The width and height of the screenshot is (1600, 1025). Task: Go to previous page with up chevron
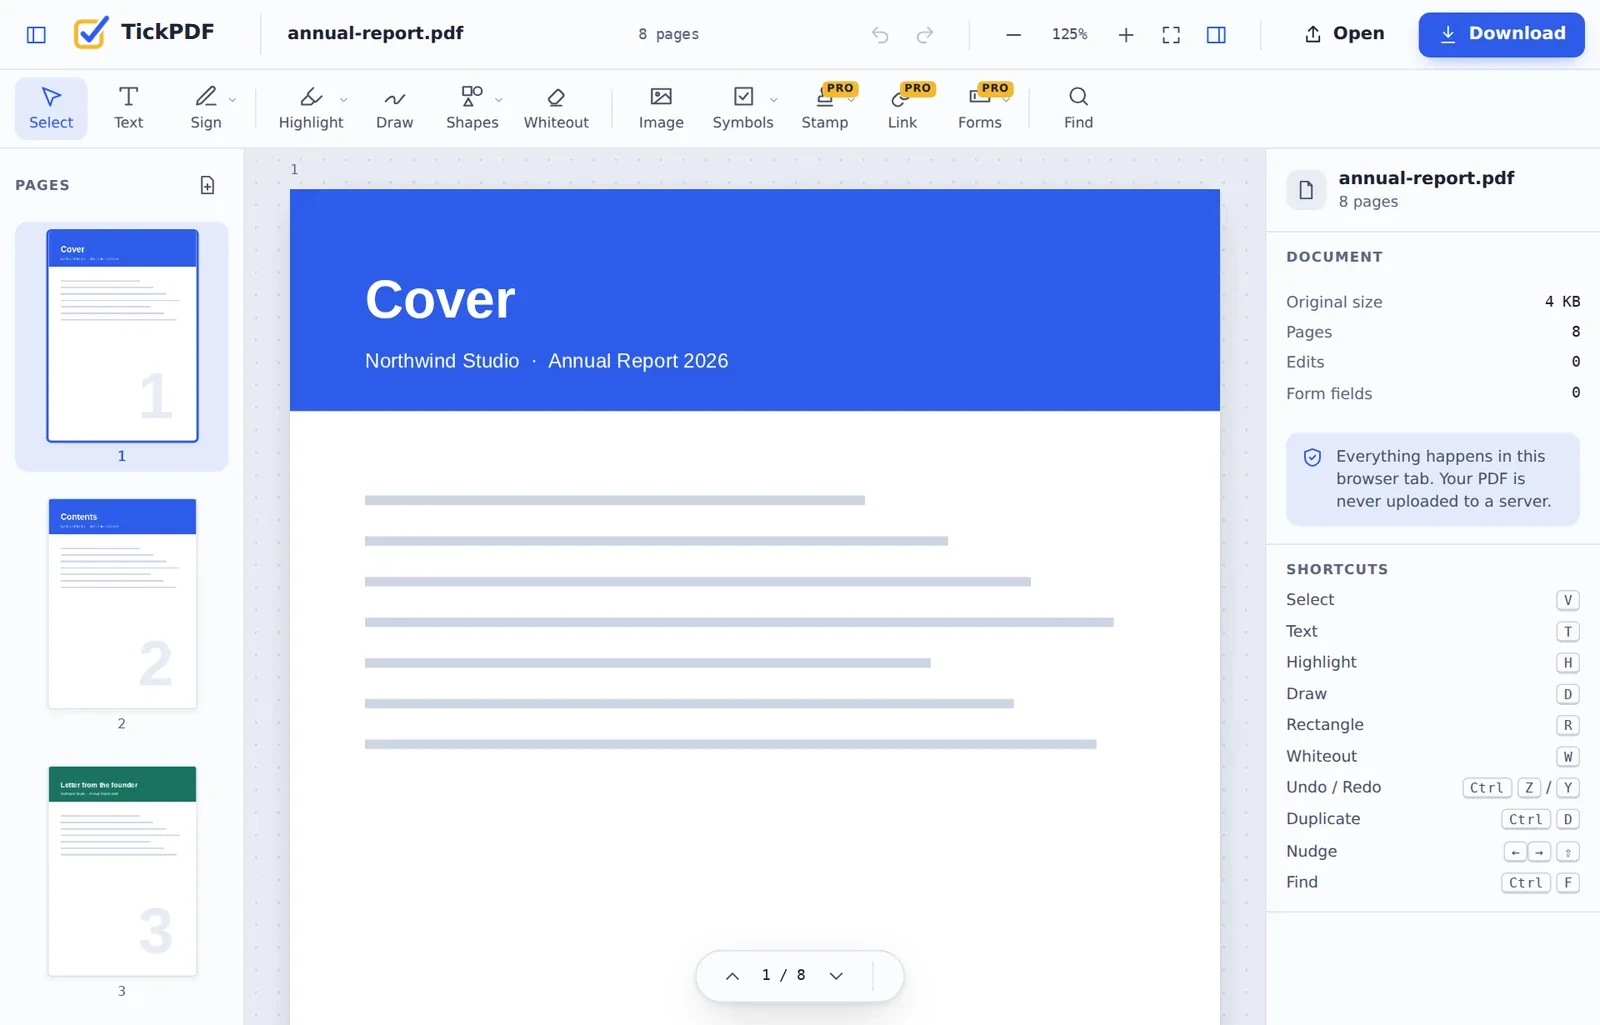click(732, 976)
